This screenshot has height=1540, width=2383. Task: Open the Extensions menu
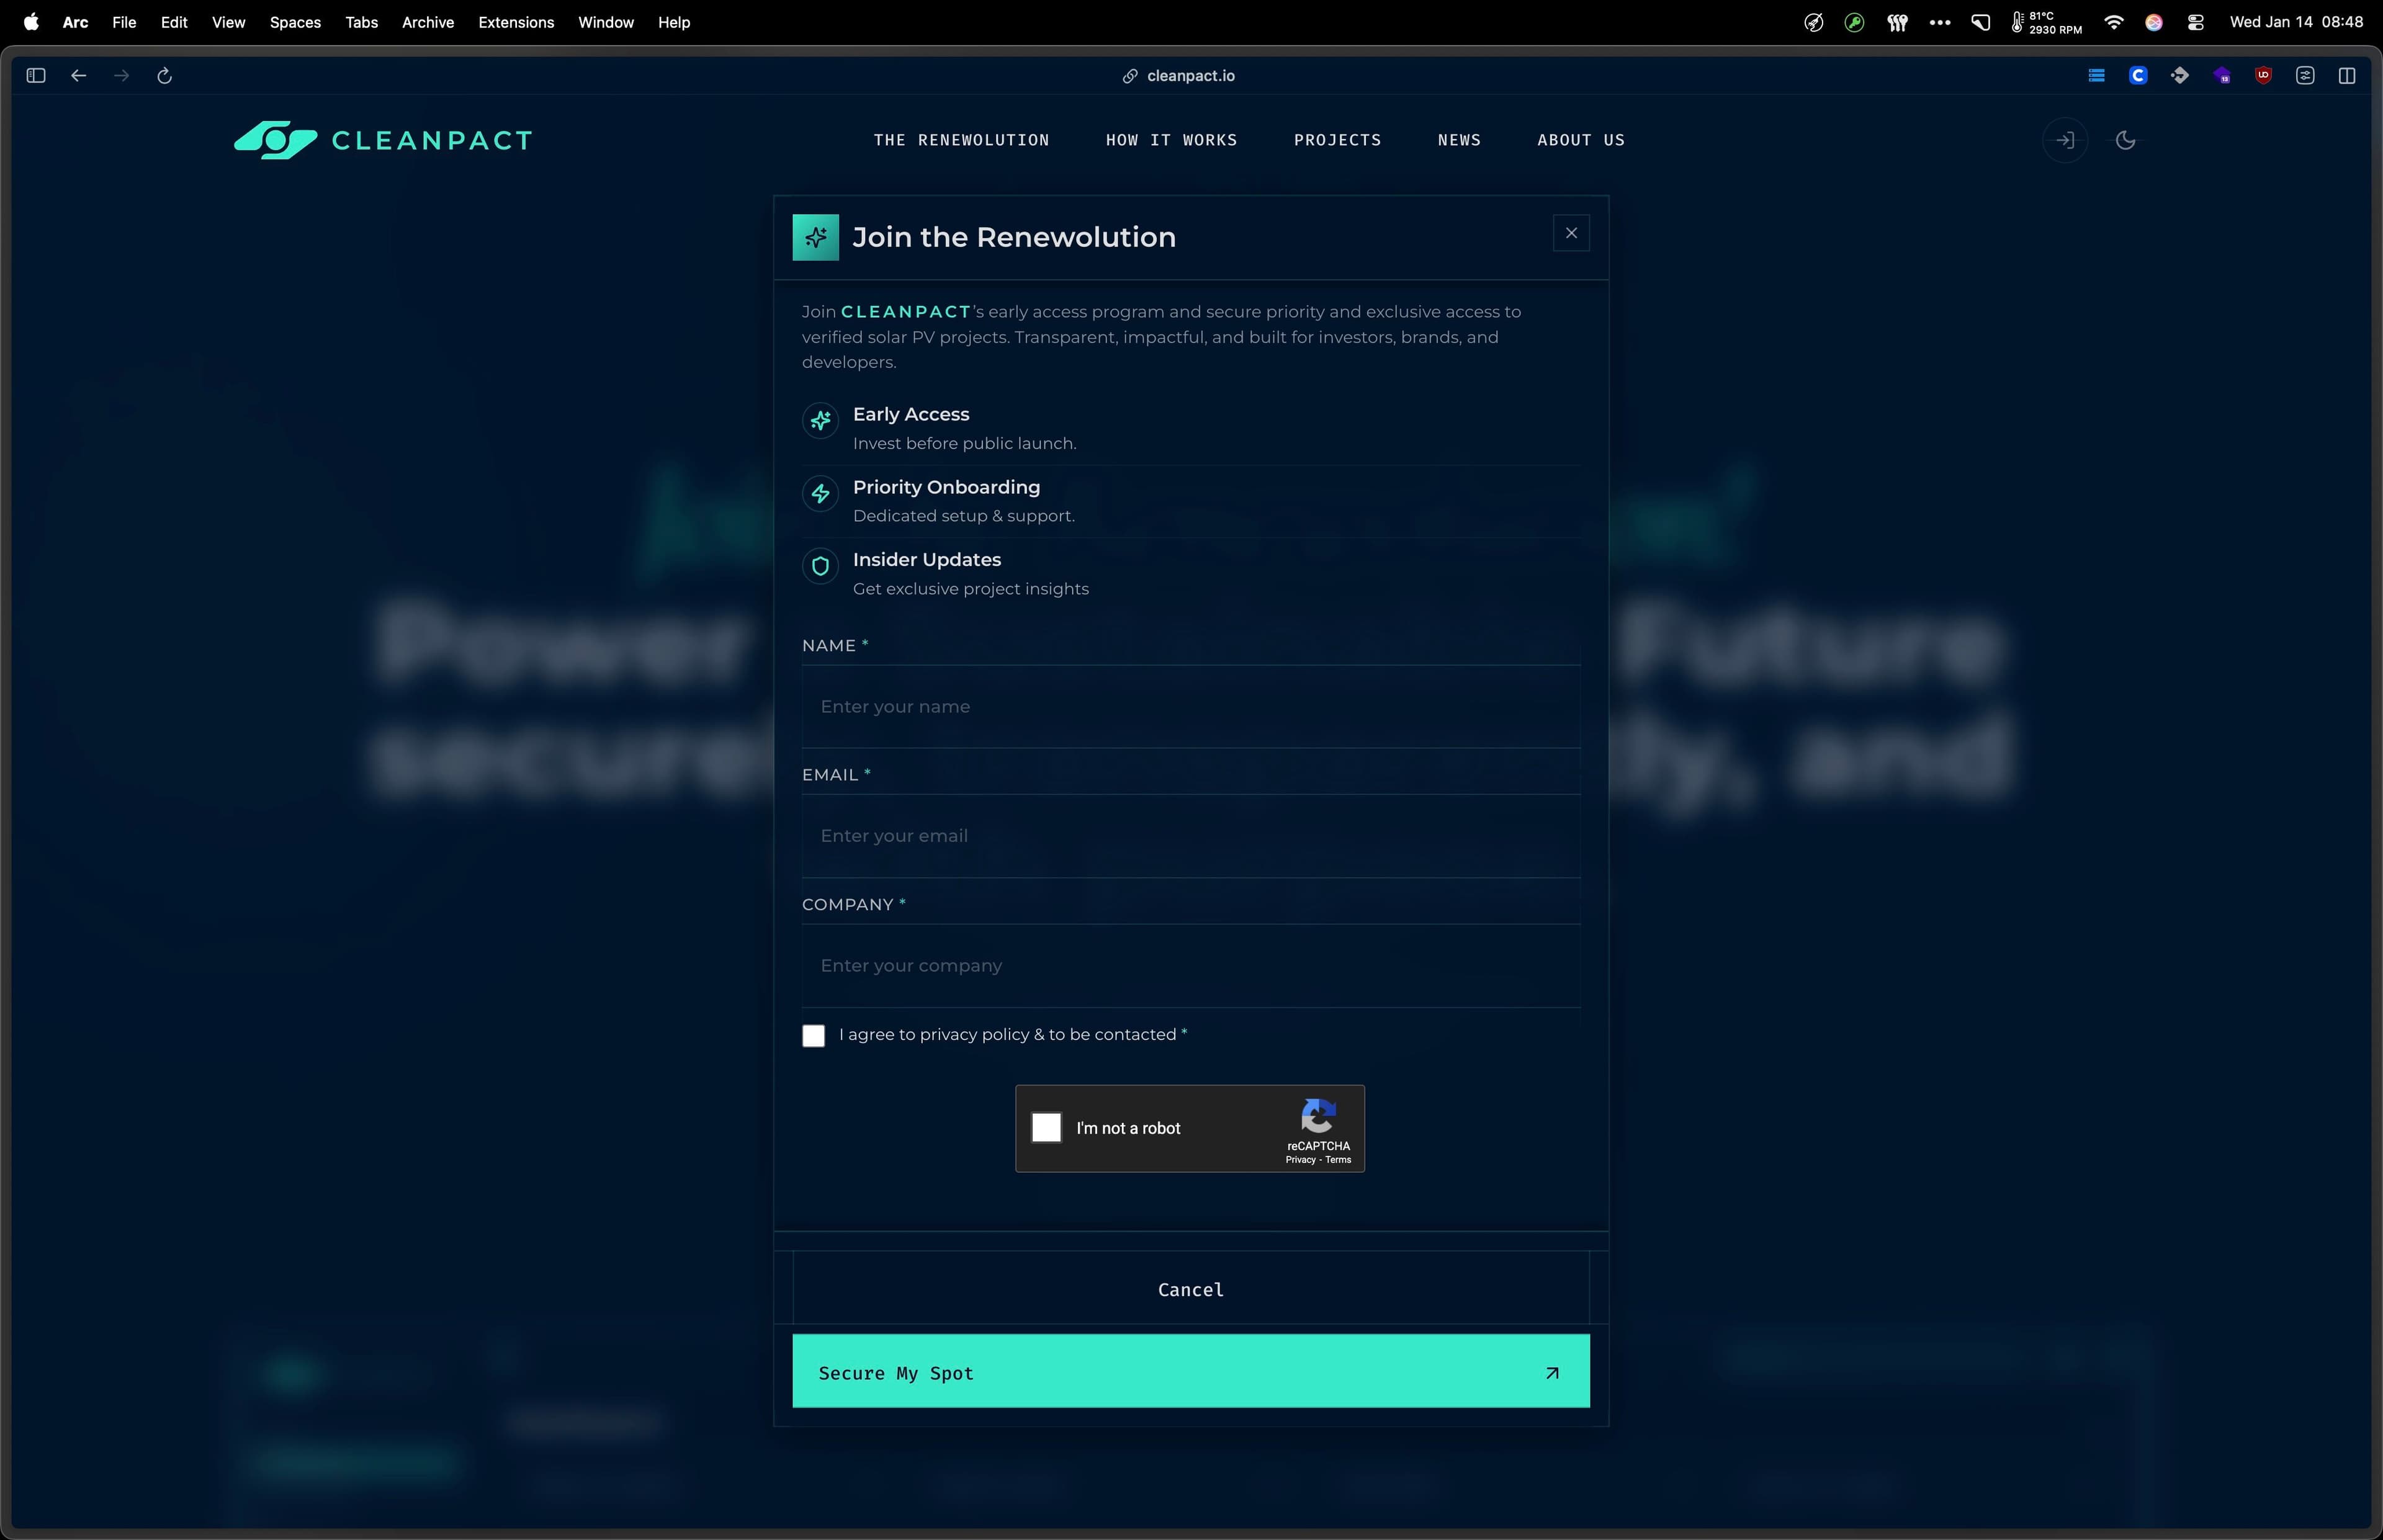point(515,22)
